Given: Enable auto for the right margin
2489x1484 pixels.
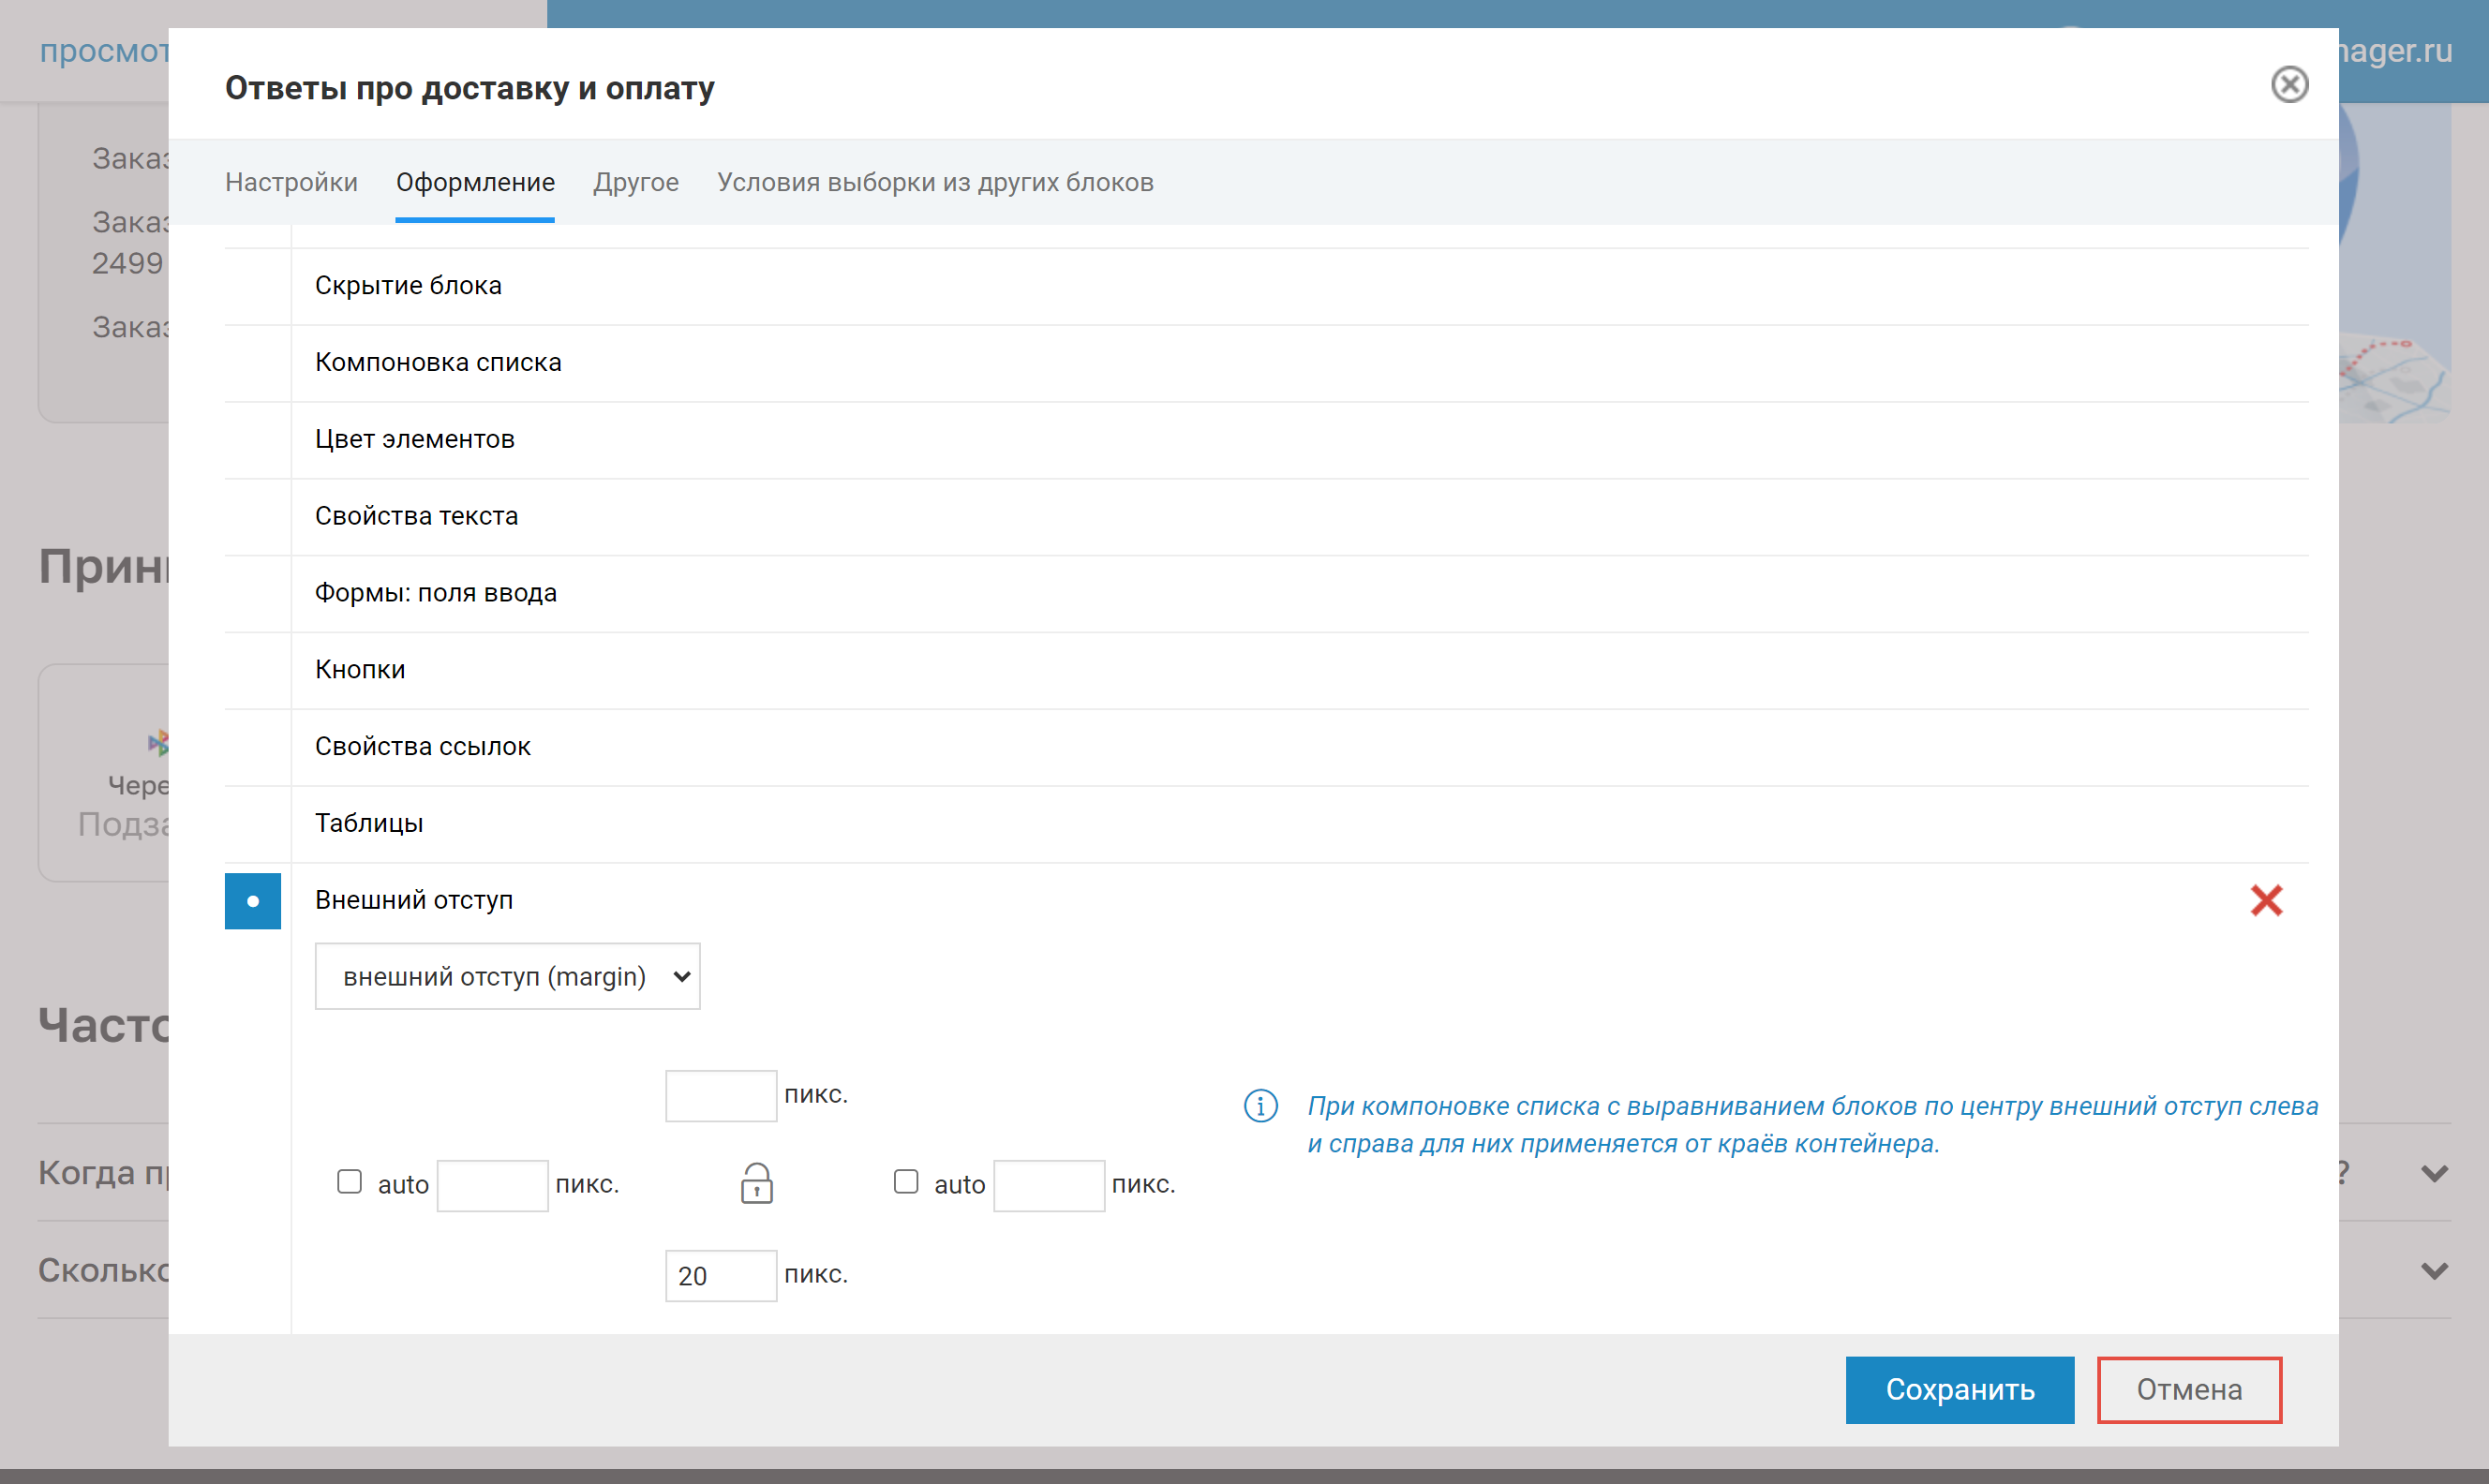Looking at the screenshot, I should 906,1182.
